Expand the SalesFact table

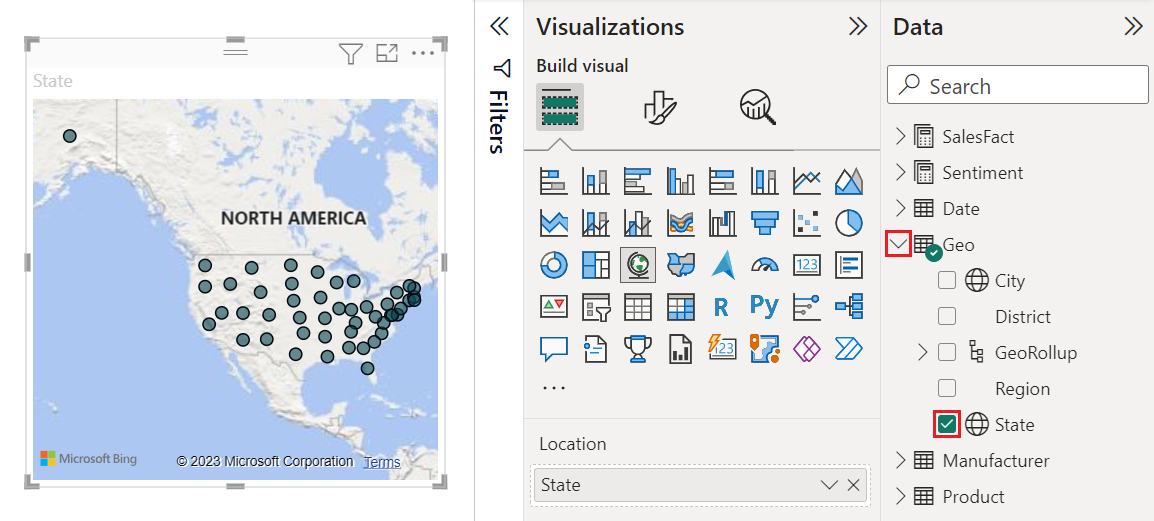(x=899, y=136)
